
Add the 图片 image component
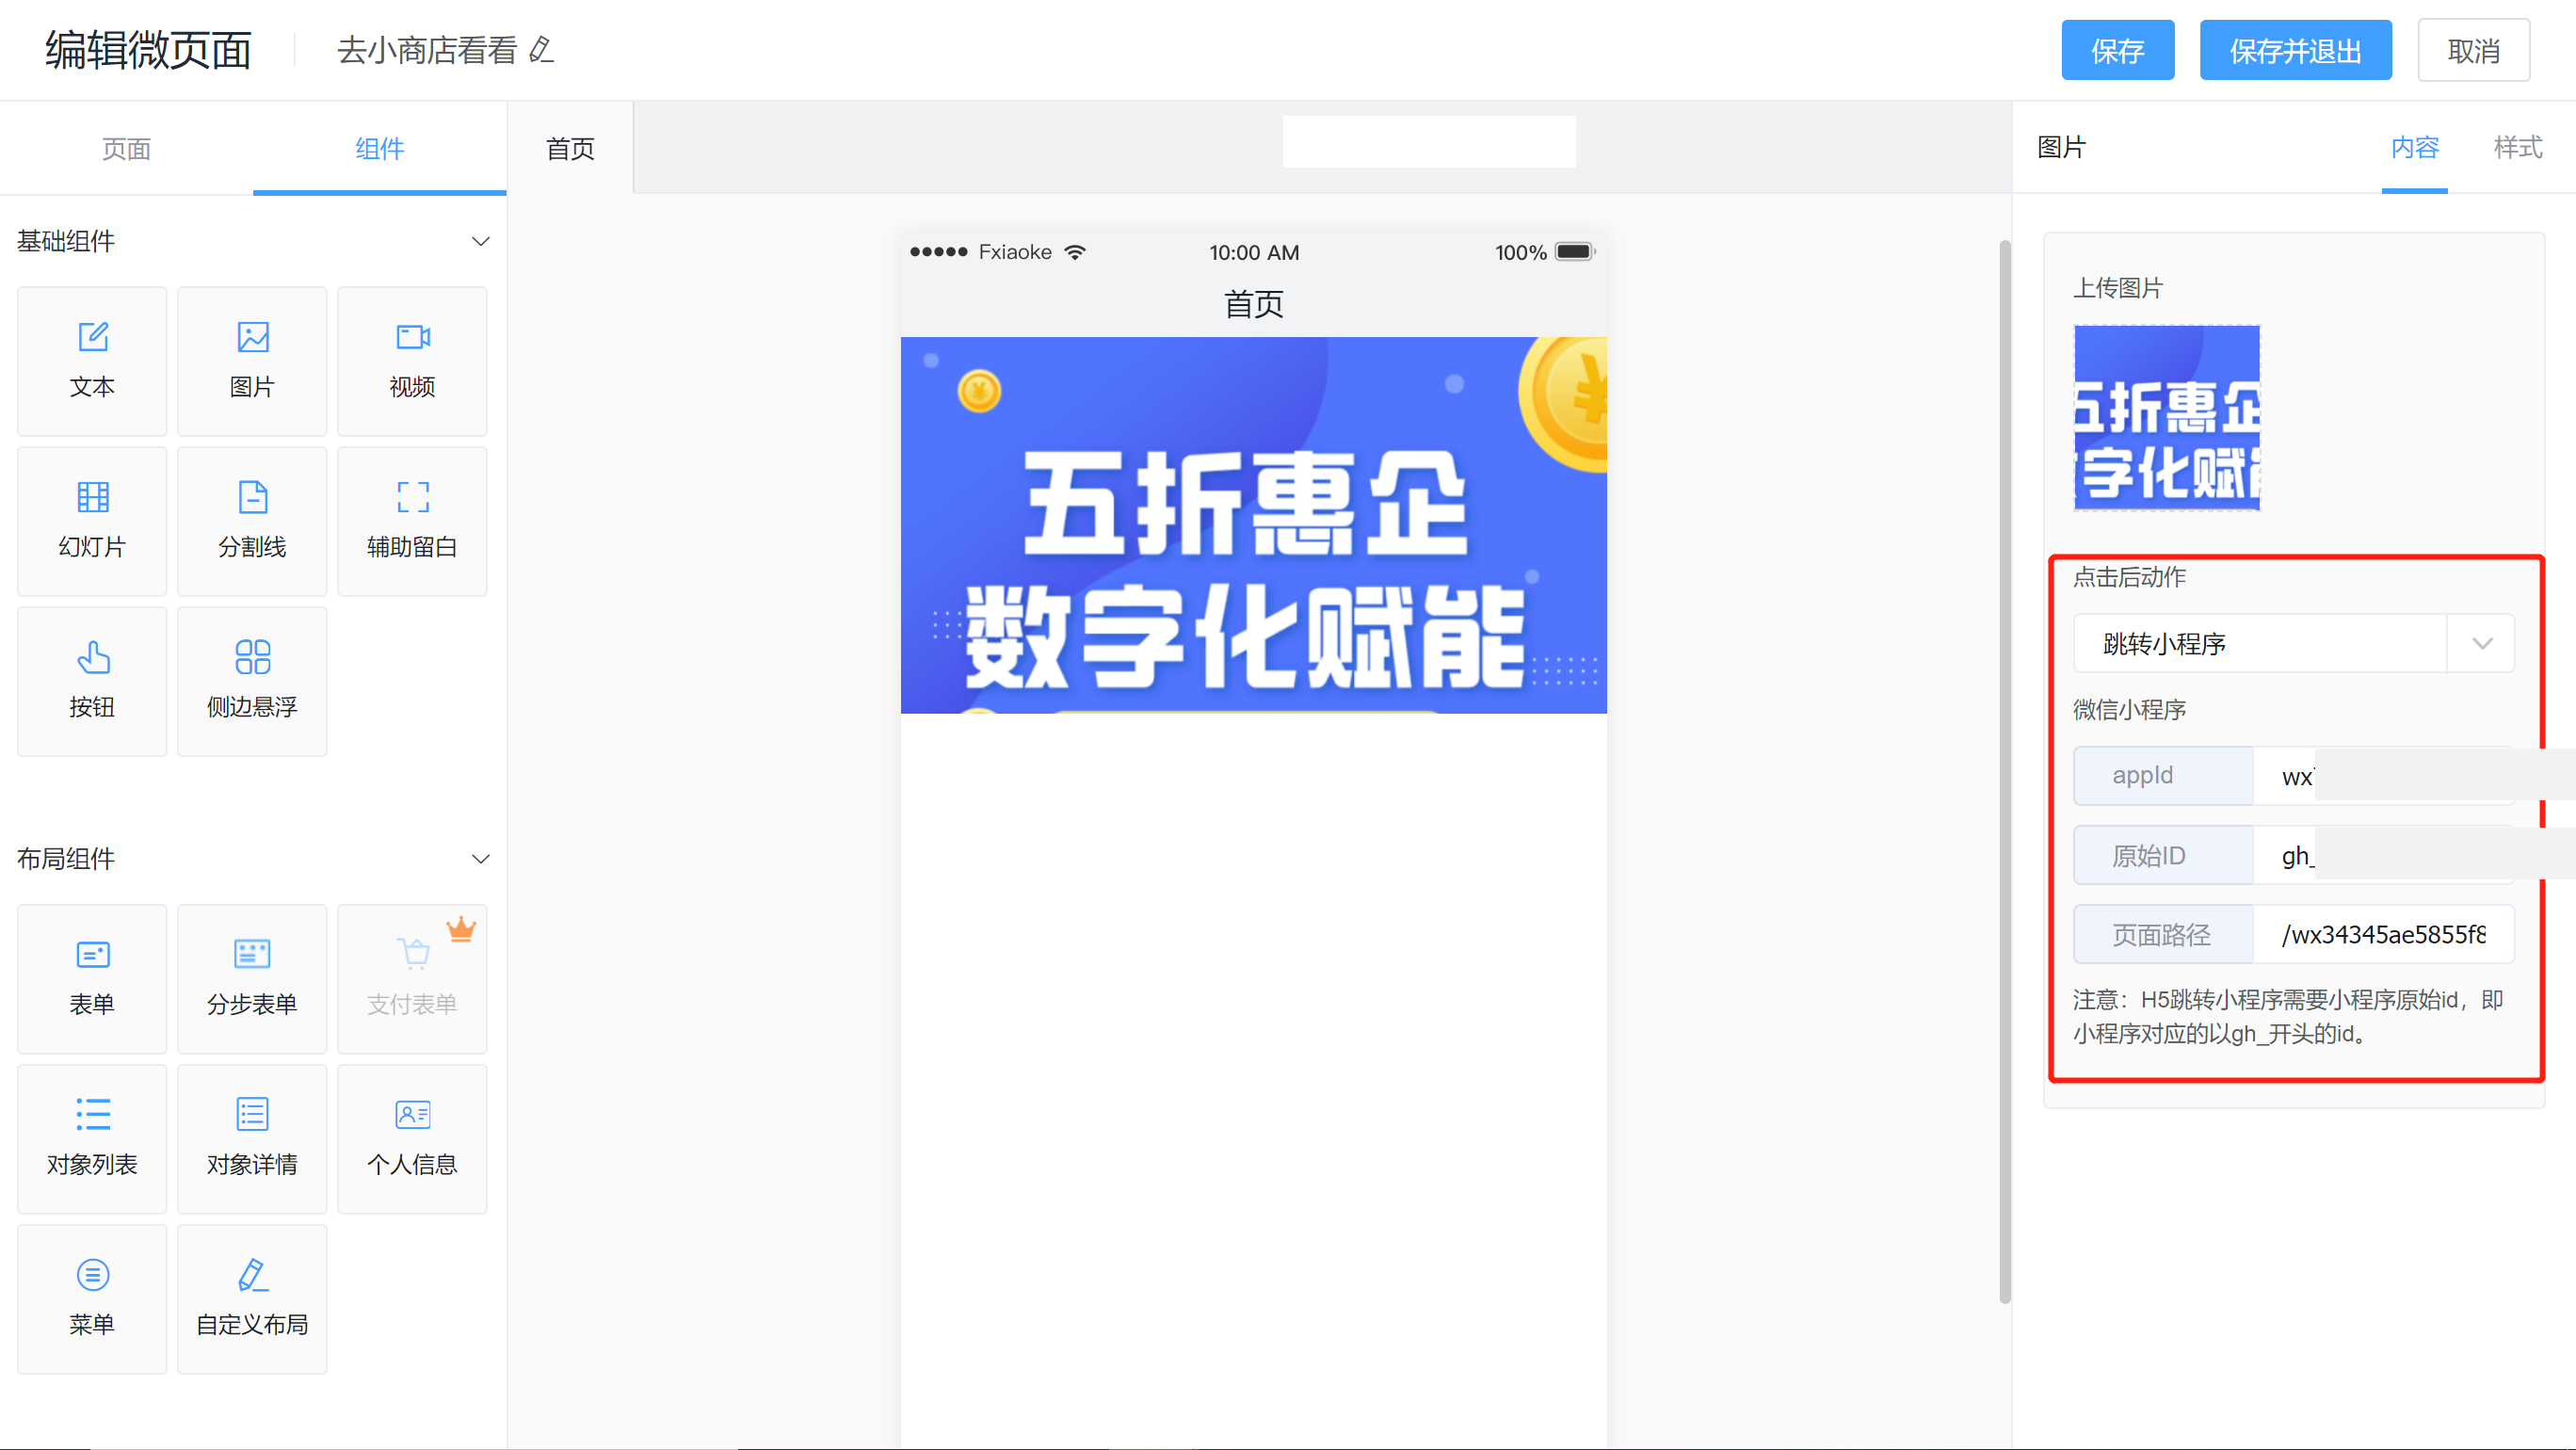click(252, 361)
